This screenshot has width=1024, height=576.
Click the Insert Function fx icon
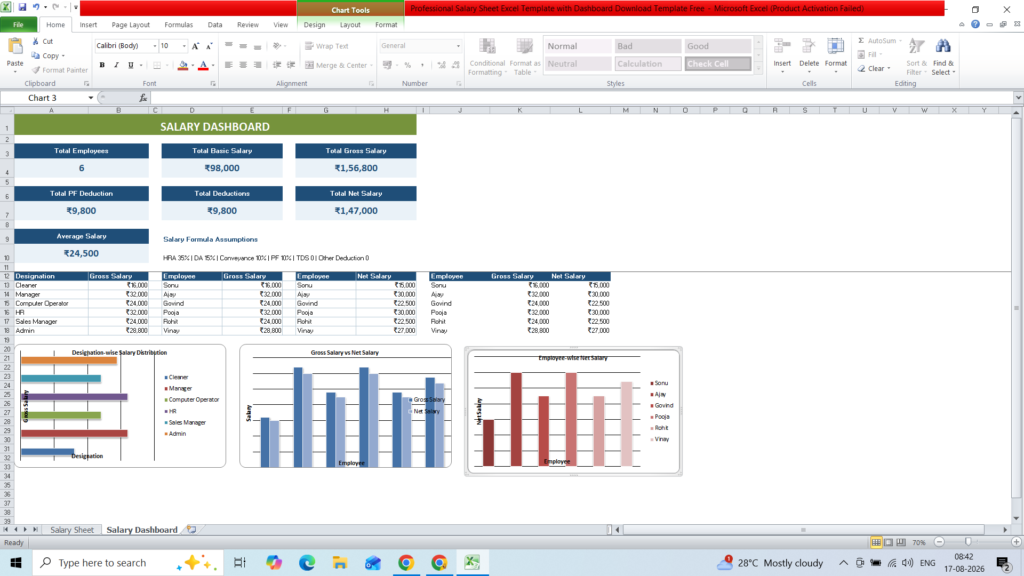click(143, 98)
